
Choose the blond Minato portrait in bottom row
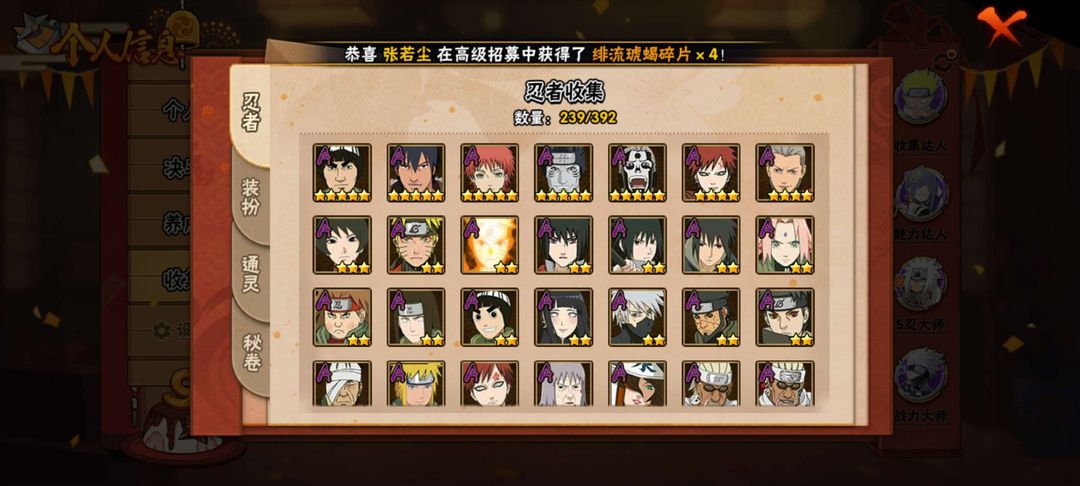(416, 383)
